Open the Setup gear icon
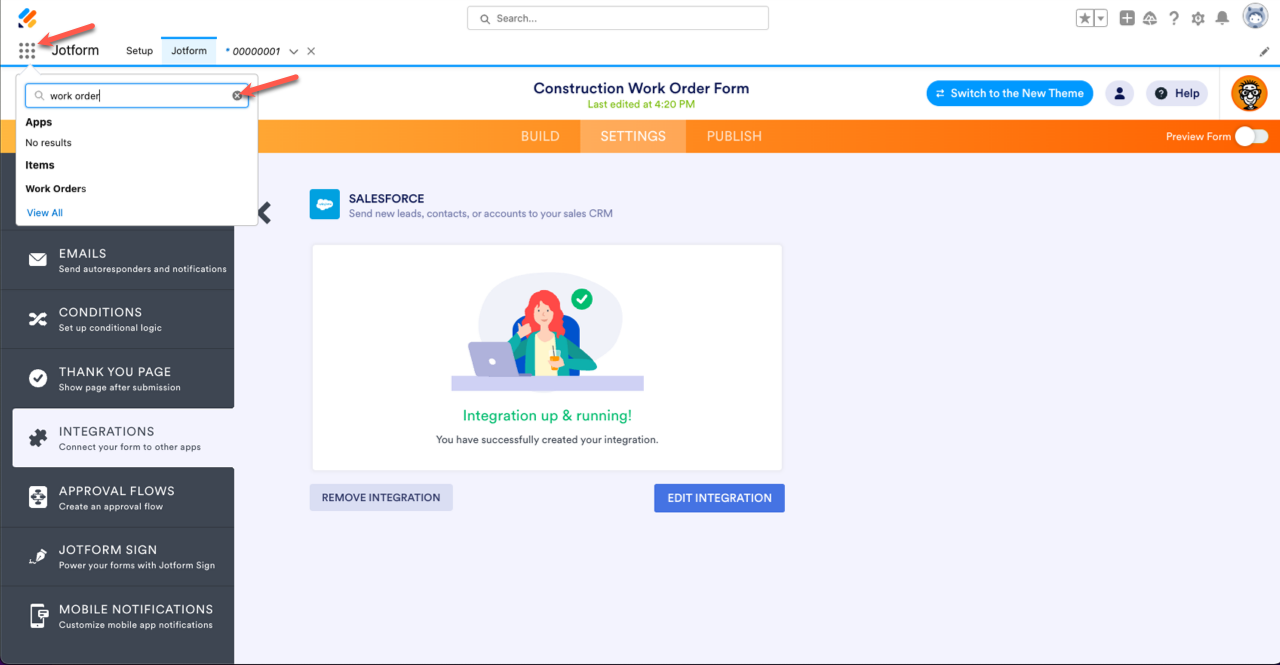1280x665 pixels. (x=1198, y=18)
